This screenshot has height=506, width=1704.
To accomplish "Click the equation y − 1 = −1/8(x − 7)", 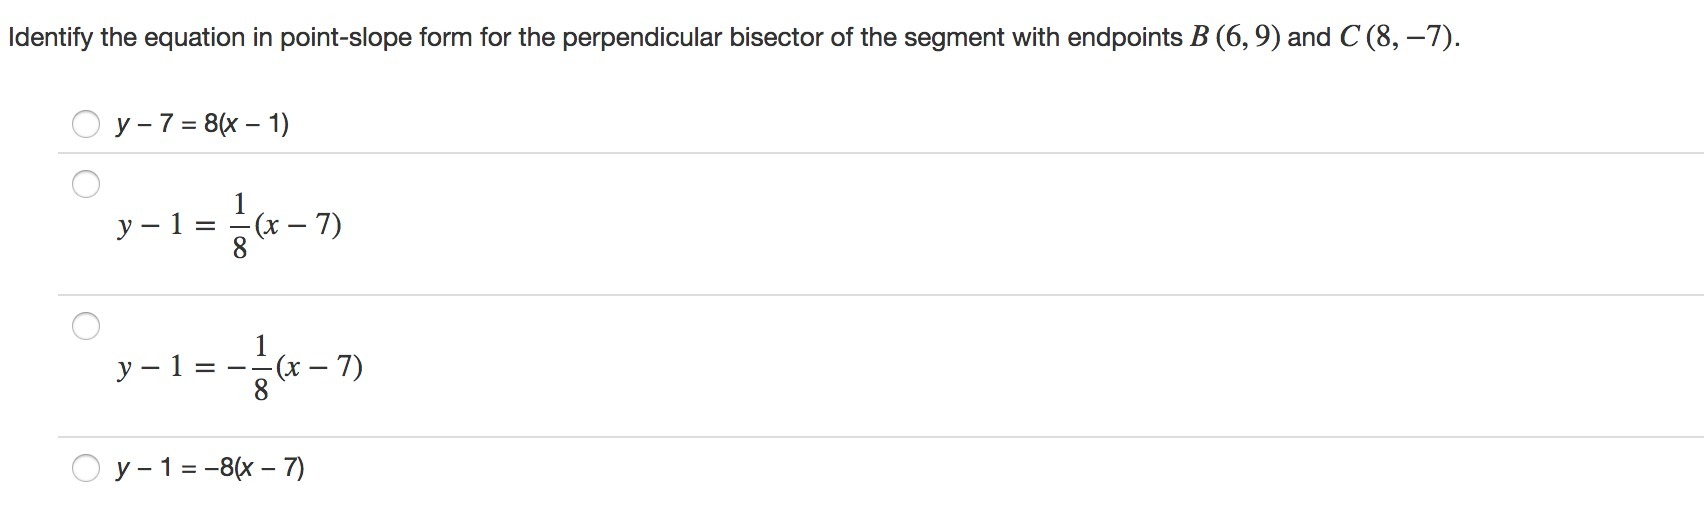I will 240,369.
